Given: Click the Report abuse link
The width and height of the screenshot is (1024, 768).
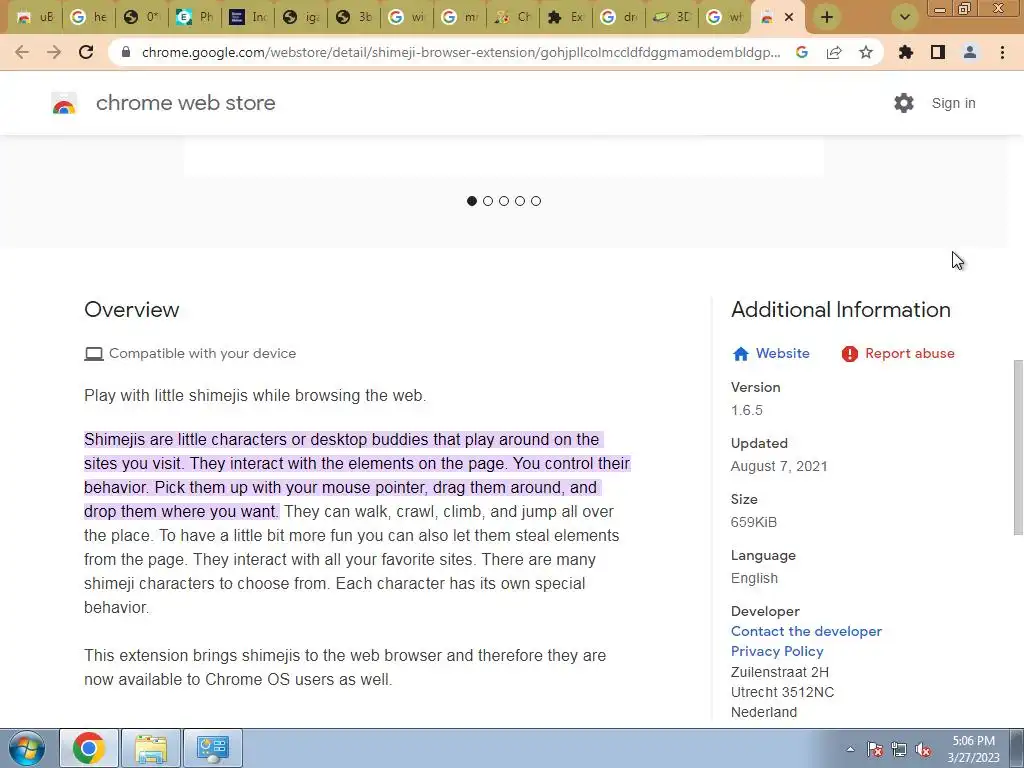Looking at the screenshot, I should (898, 353).
